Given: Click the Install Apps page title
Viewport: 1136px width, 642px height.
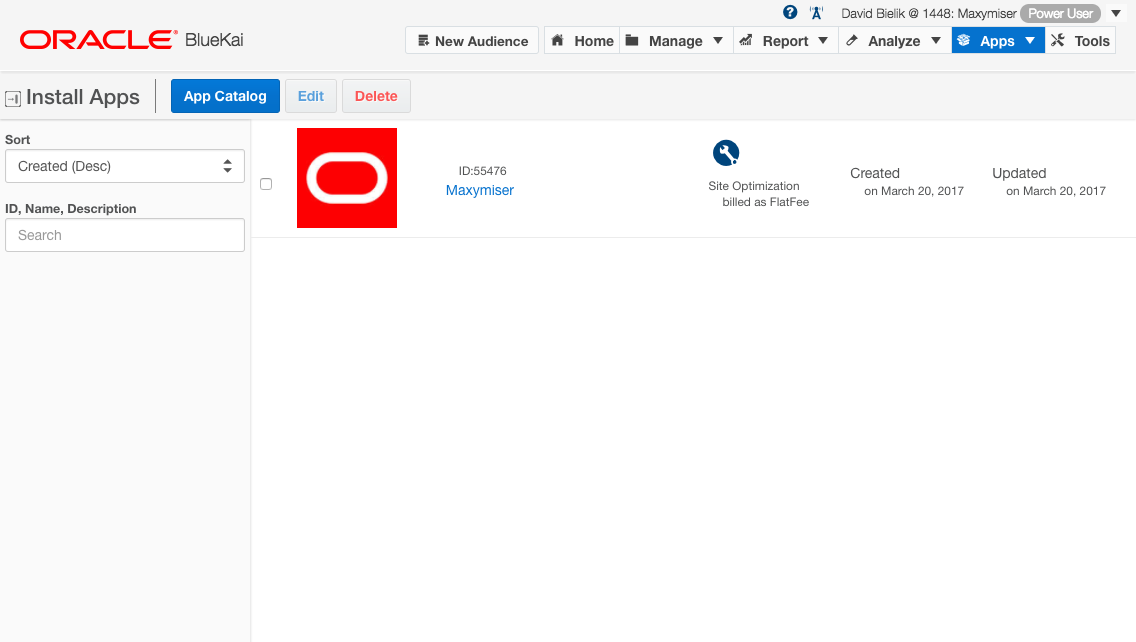Looking at the screenshot, I should [83, 96].
